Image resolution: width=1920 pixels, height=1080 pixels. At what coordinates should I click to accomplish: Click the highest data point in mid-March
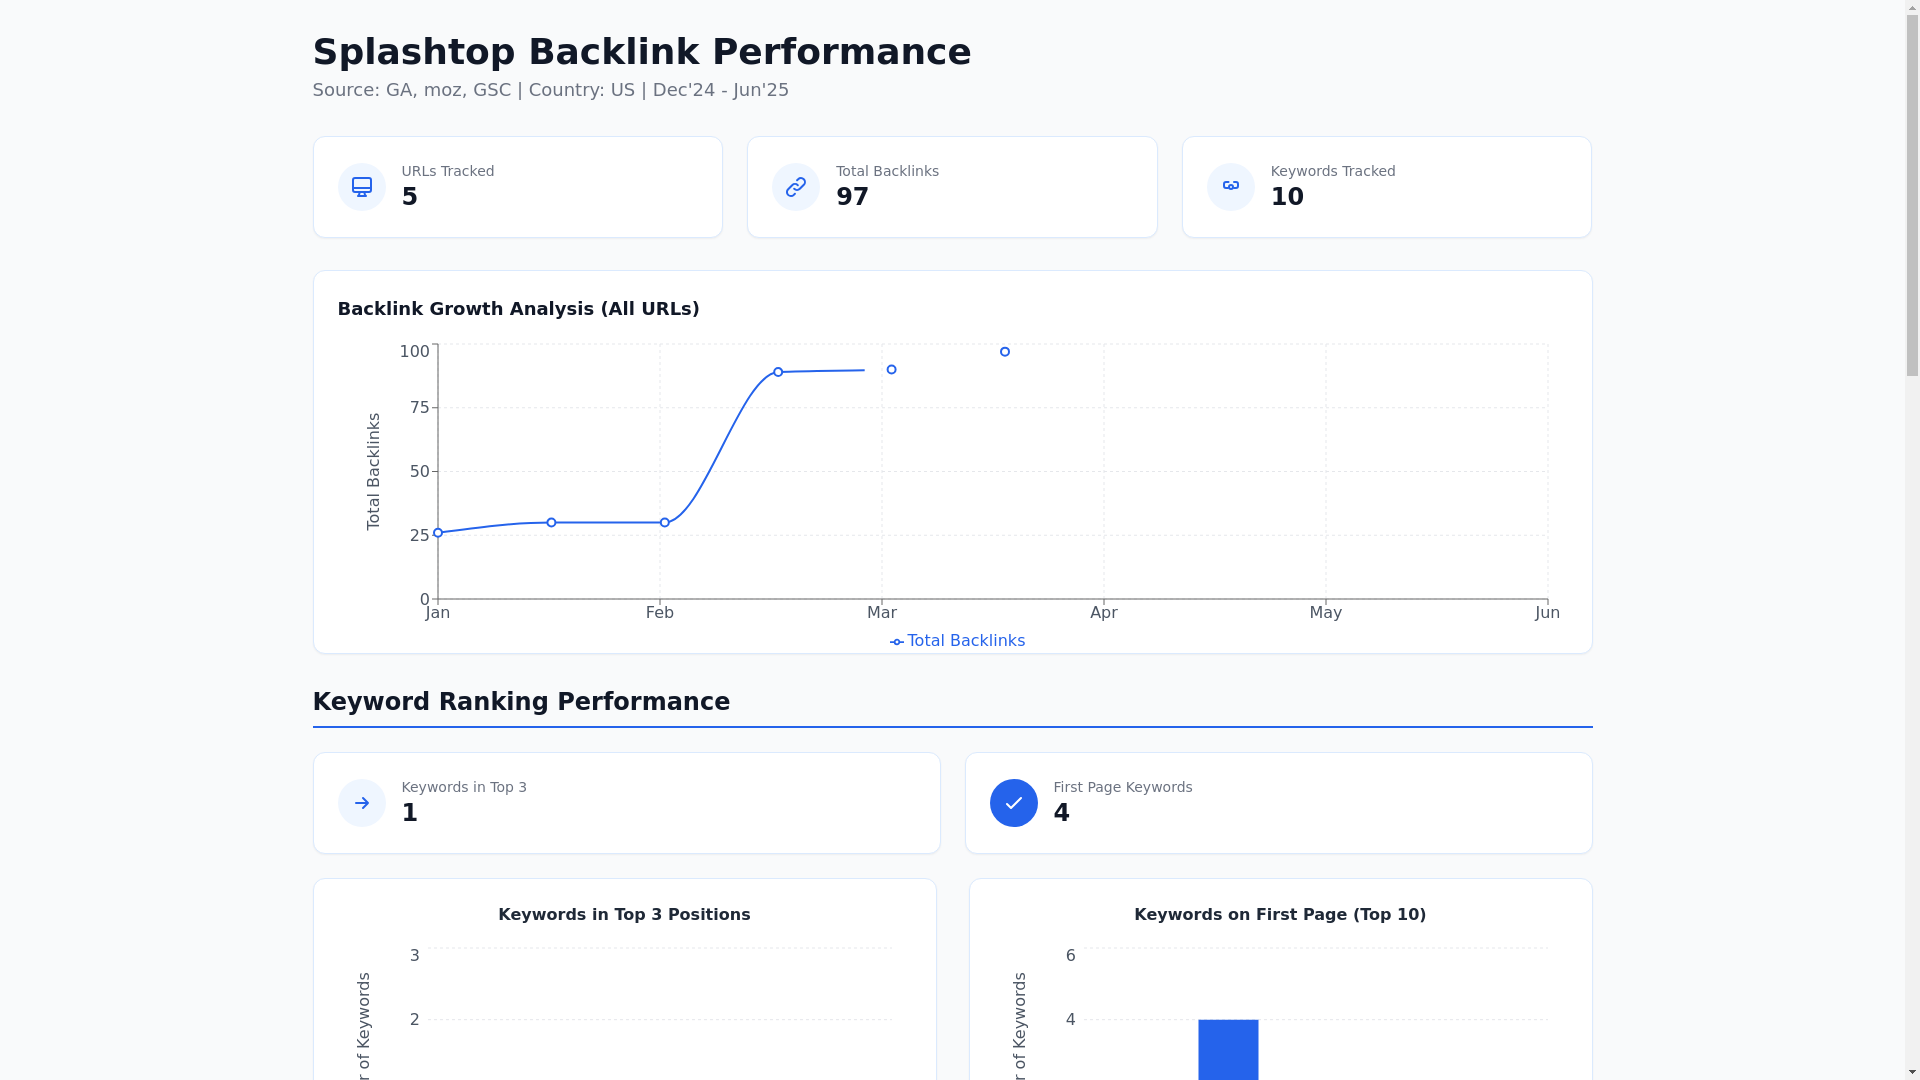click(x=1005, y=352)
